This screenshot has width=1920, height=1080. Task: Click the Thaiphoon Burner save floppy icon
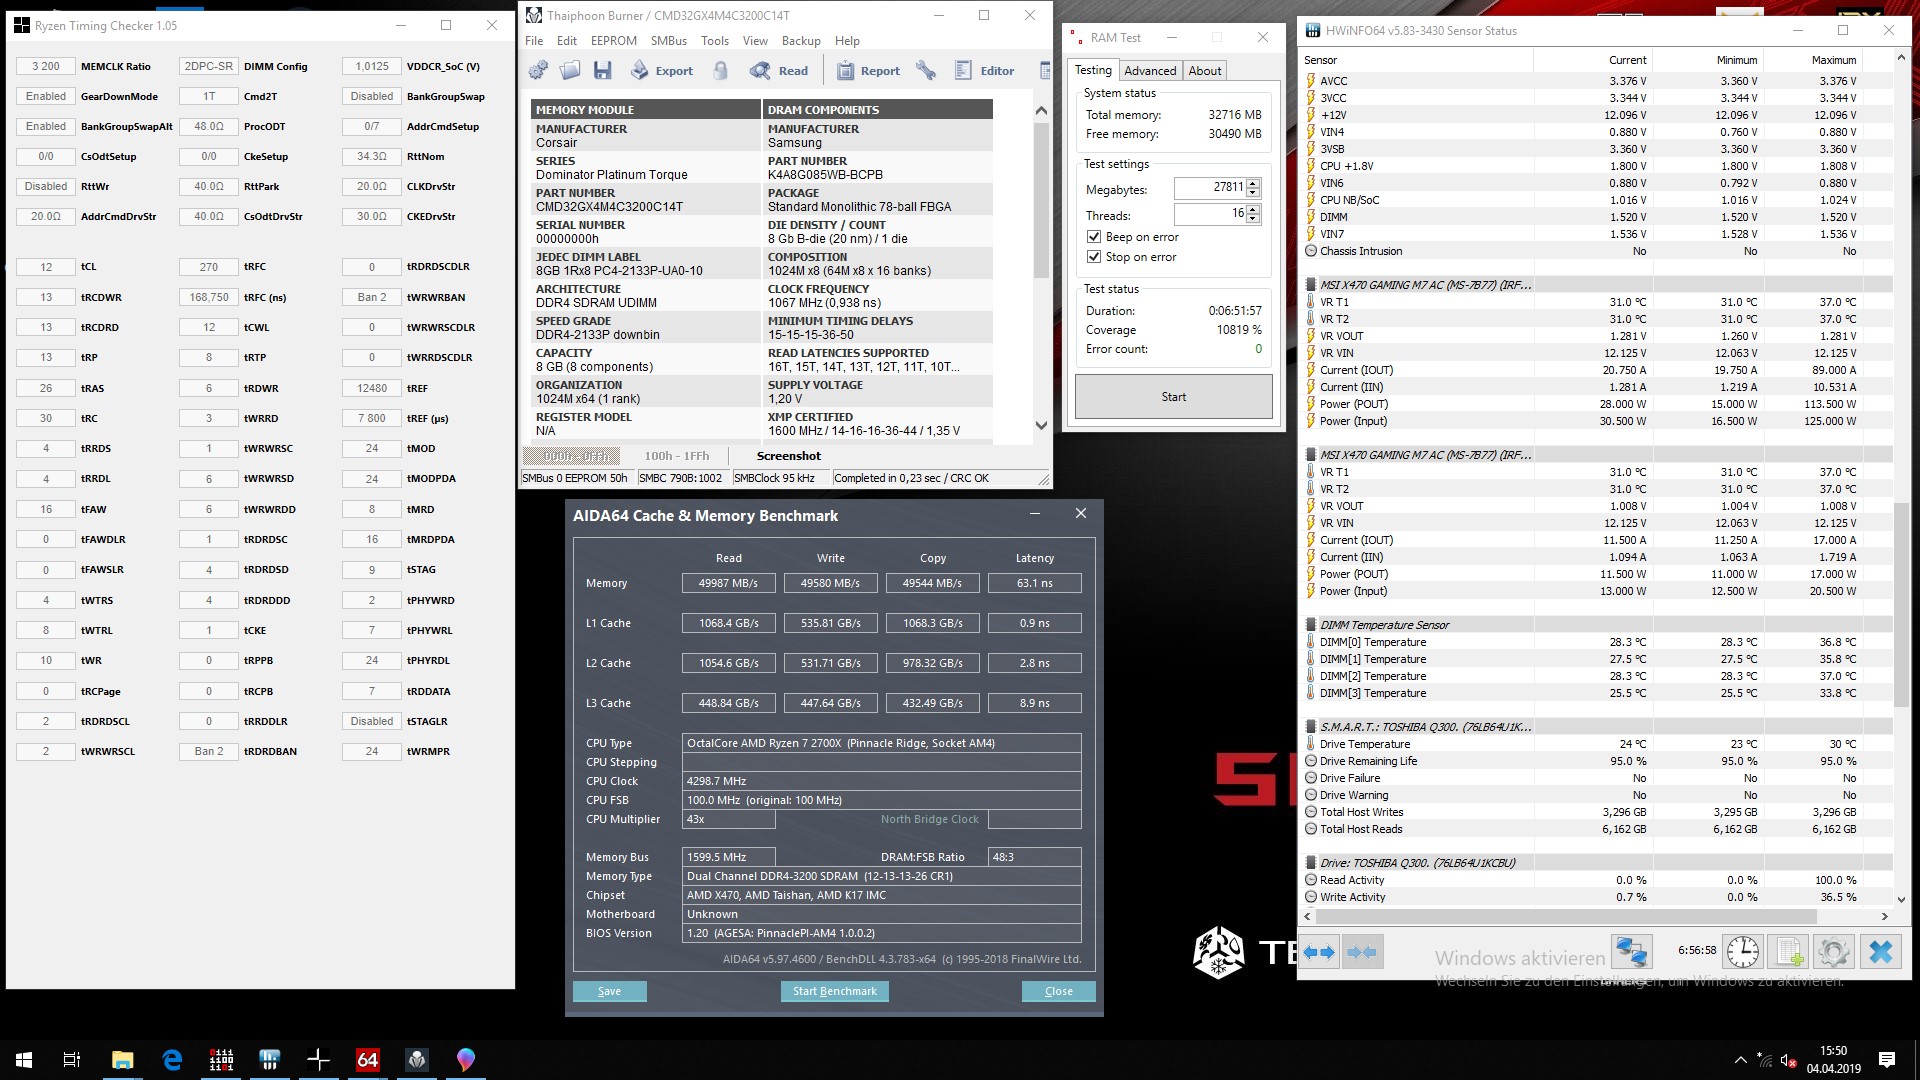tap(602, 70)
